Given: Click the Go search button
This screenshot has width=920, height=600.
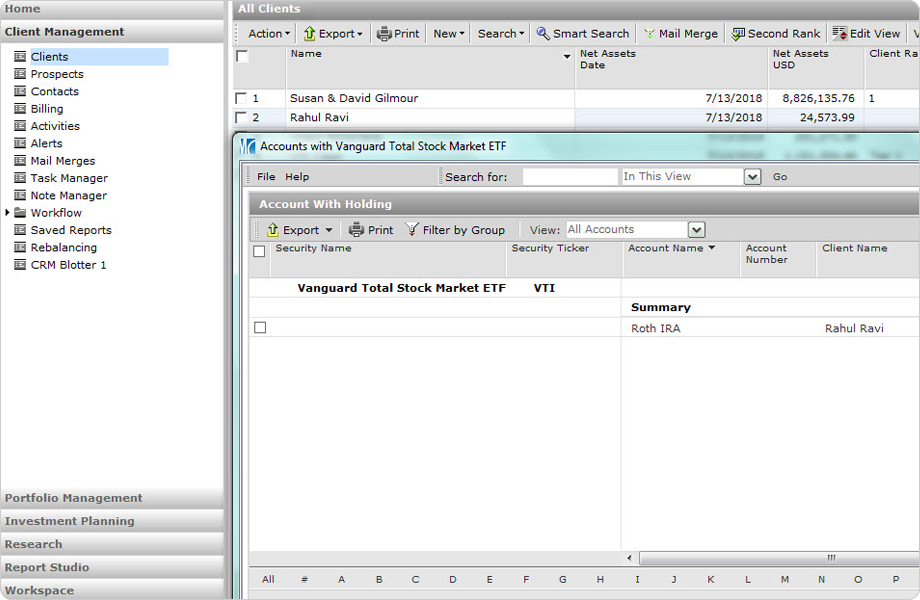Looking at the screenshot, I should (x=780, y=177).
